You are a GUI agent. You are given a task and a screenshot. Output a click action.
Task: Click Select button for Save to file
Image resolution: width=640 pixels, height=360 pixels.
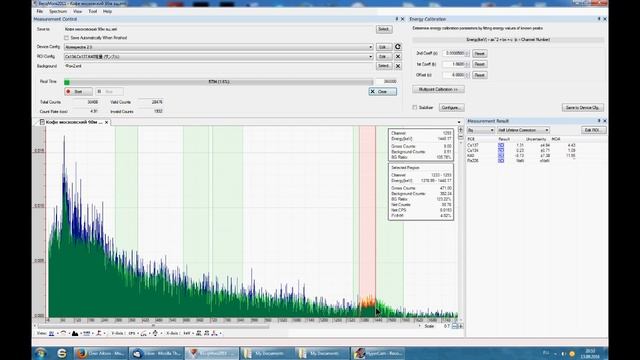(384, 29)
